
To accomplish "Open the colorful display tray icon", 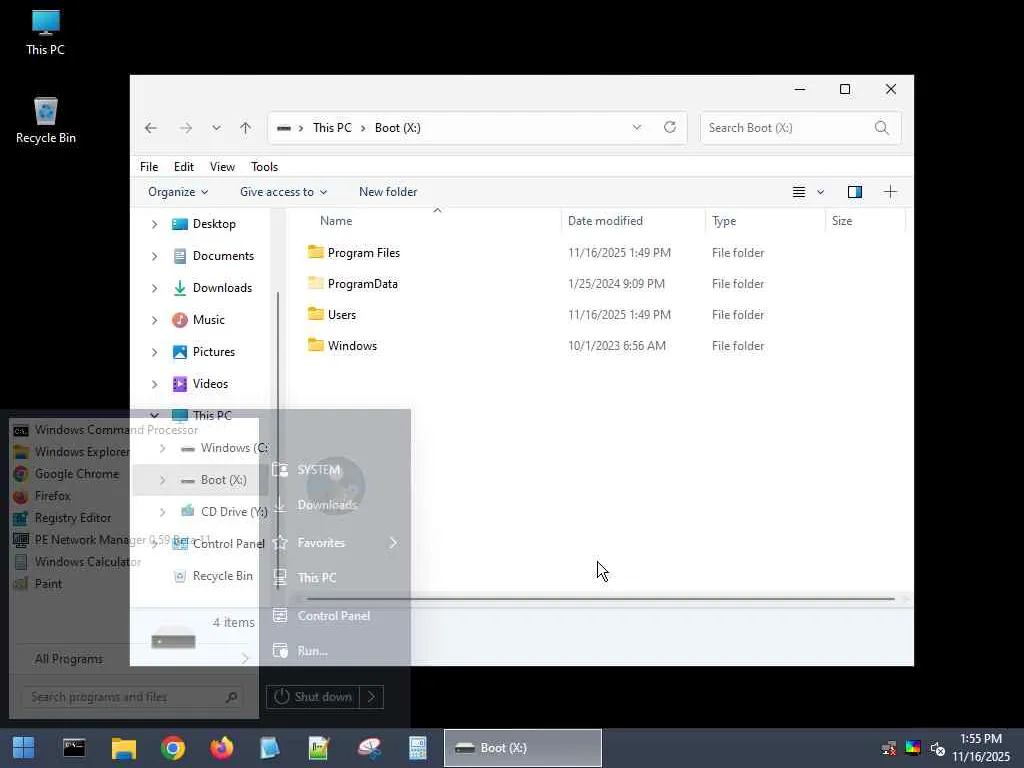I will (x=913, y=748).
